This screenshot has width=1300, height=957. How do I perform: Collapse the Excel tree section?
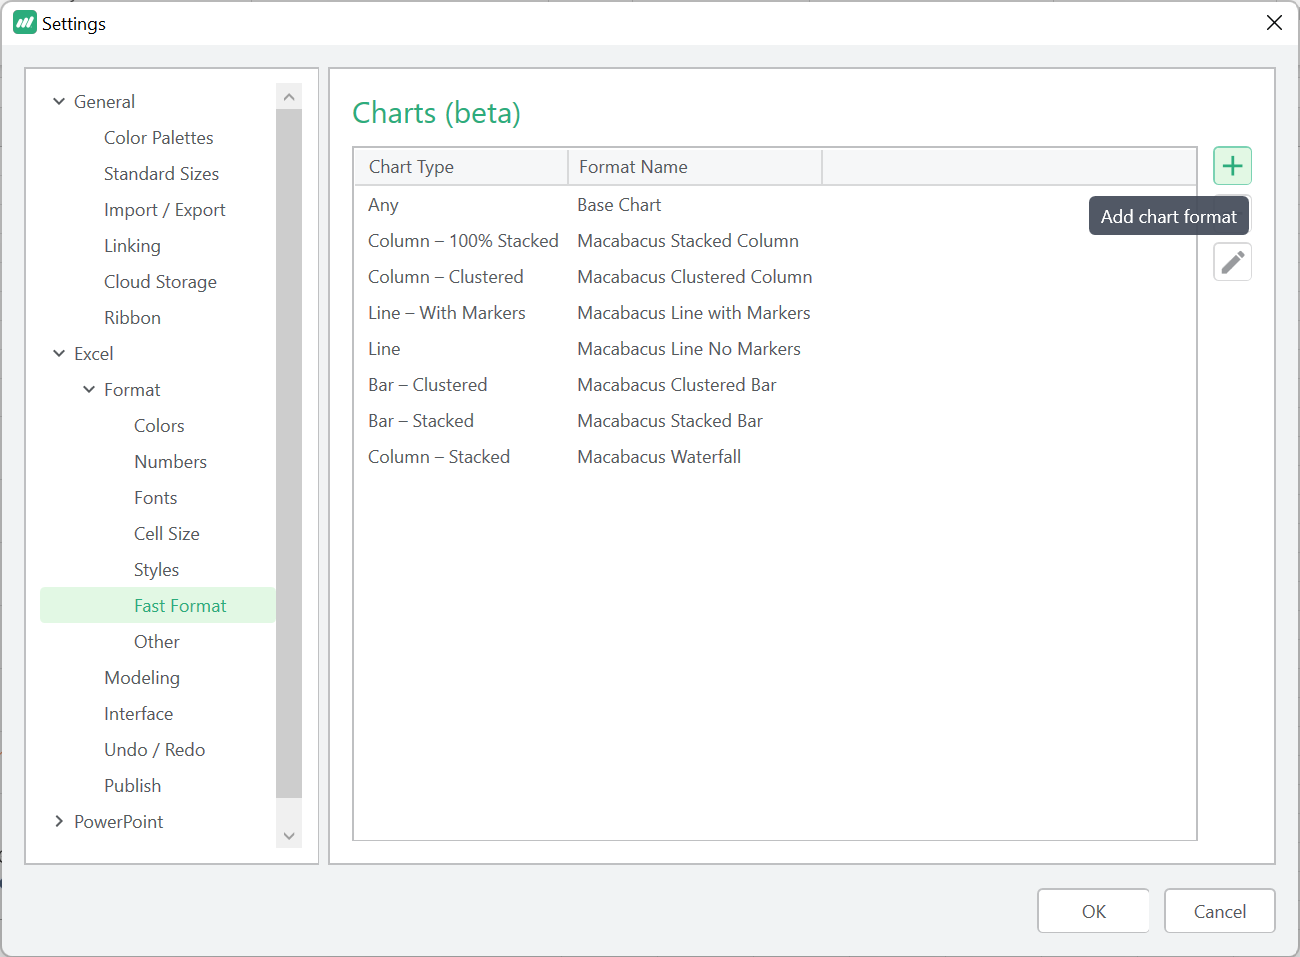[59, 354]
